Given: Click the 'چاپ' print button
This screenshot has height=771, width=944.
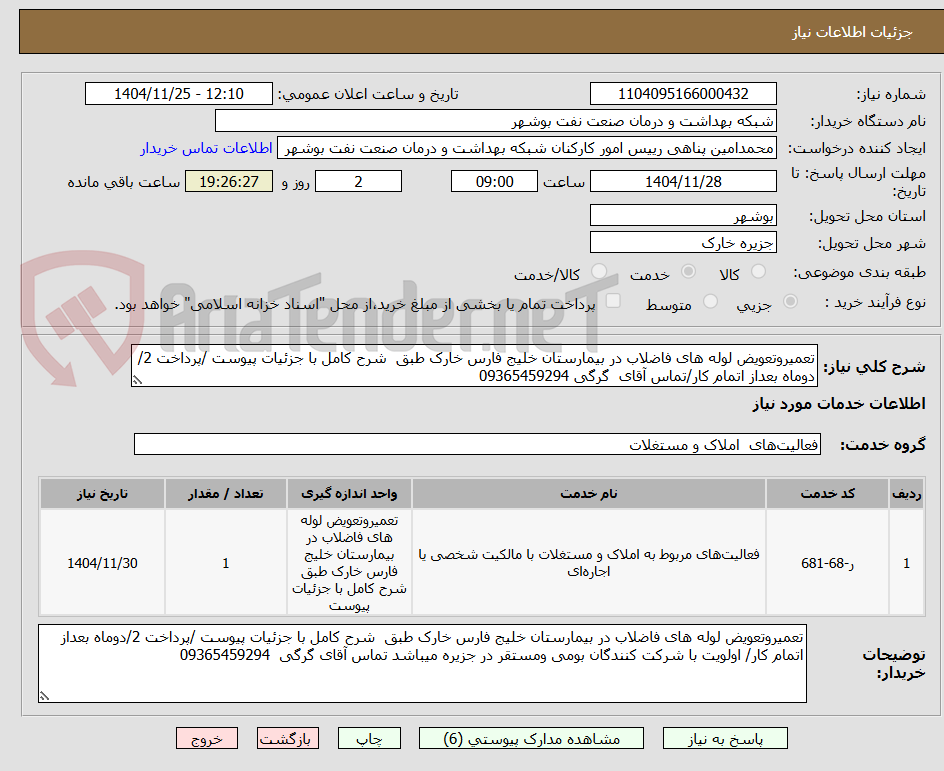Looking at the screenshot, I should (369, 738).
